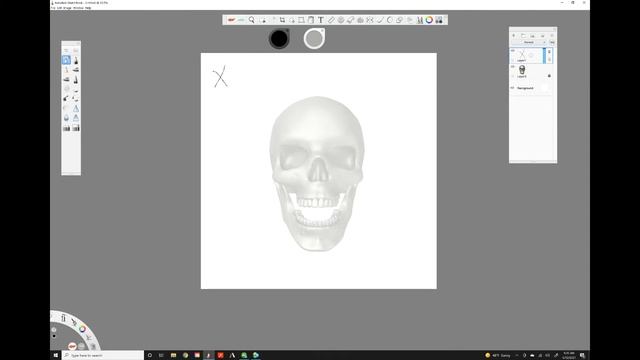Image resolution: width=640 pixels, height=360 pixels.
Task: Open the Help menu
Action: (88, 8)
